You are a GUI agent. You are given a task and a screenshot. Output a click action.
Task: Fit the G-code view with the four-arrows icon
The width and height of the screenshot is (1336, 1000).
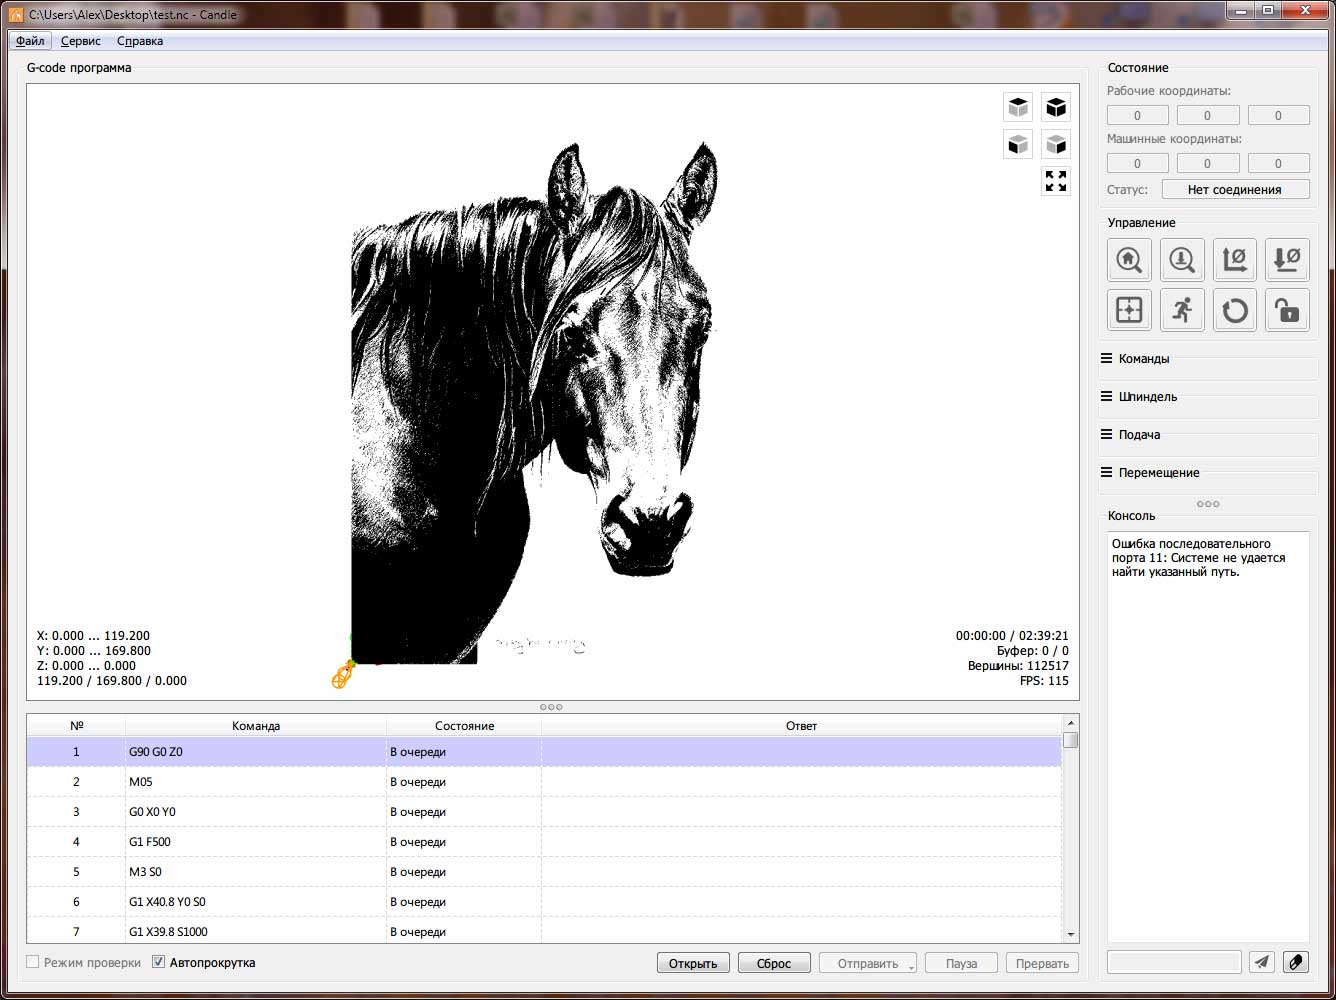tap(1056, 181)
